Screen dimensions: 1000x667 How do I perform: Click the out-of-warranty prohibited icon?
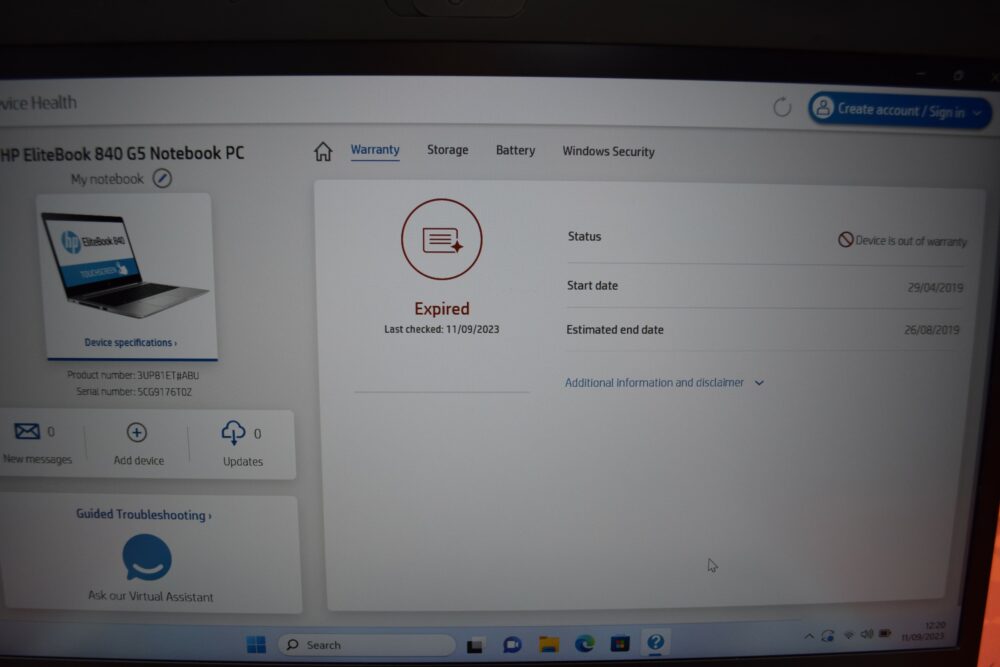[846, 239]
